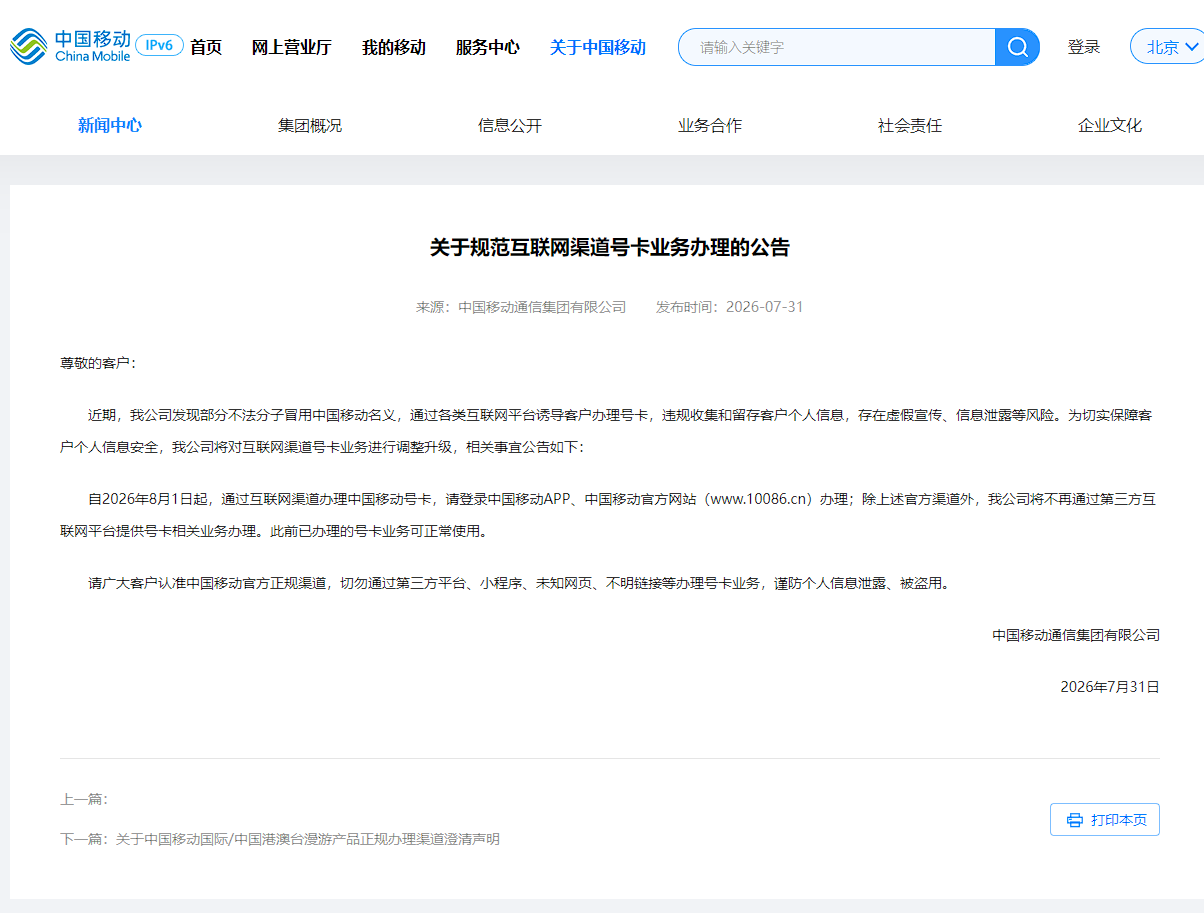Click the China Mobile logo
The height and width of the screenshot is (913, 1204).
pyautogui.click(x=70, y=46)
